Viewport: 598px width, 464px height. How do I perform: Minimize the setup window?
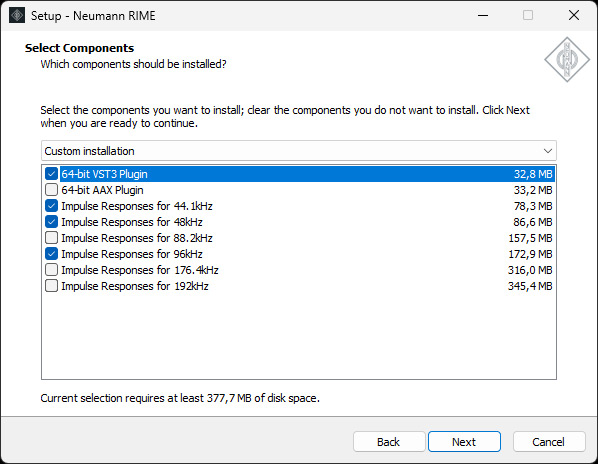[x=483, y=15]
